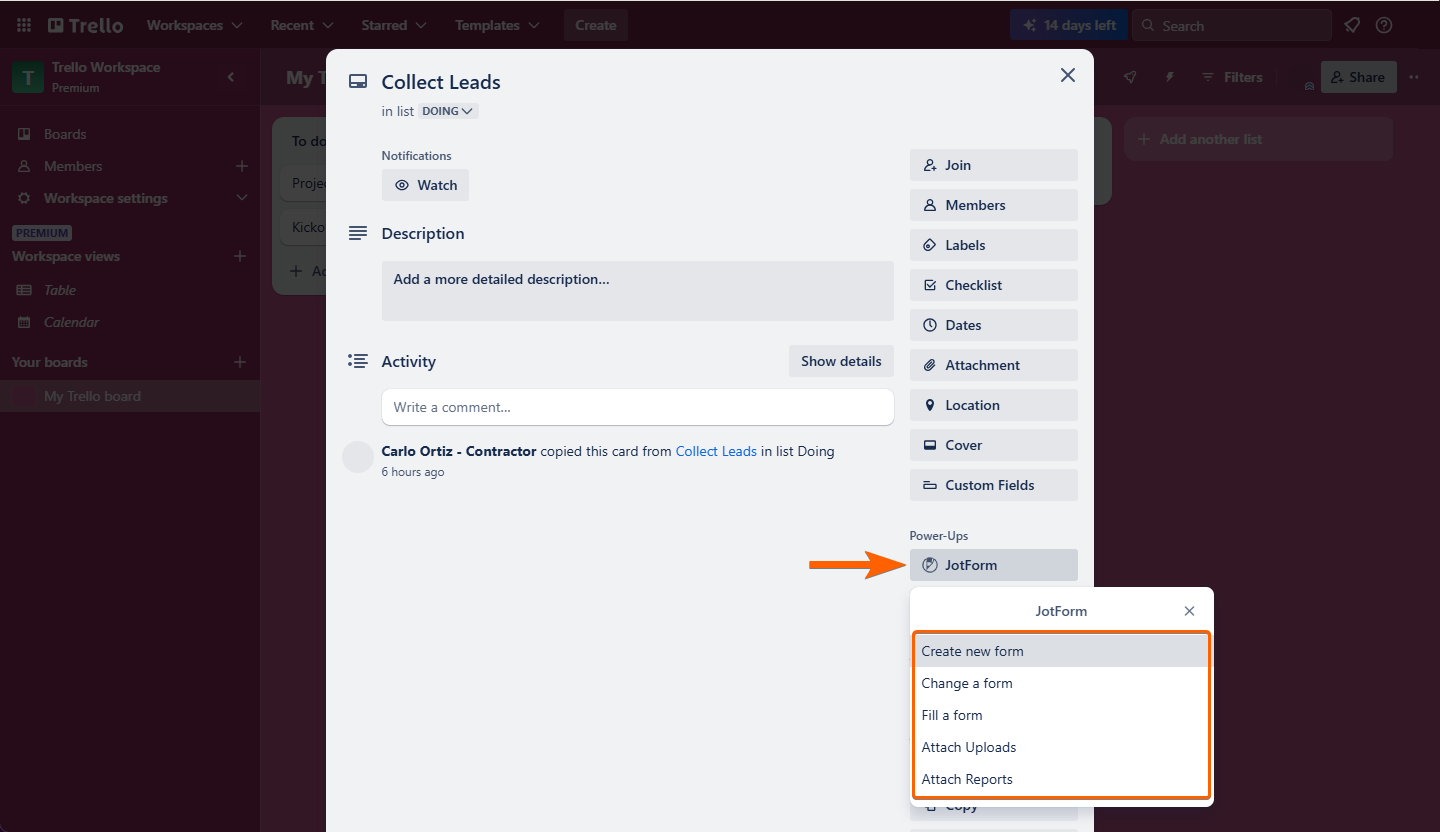Expand the Workspace settings section
1440x832 pixels.
(241, 198)
